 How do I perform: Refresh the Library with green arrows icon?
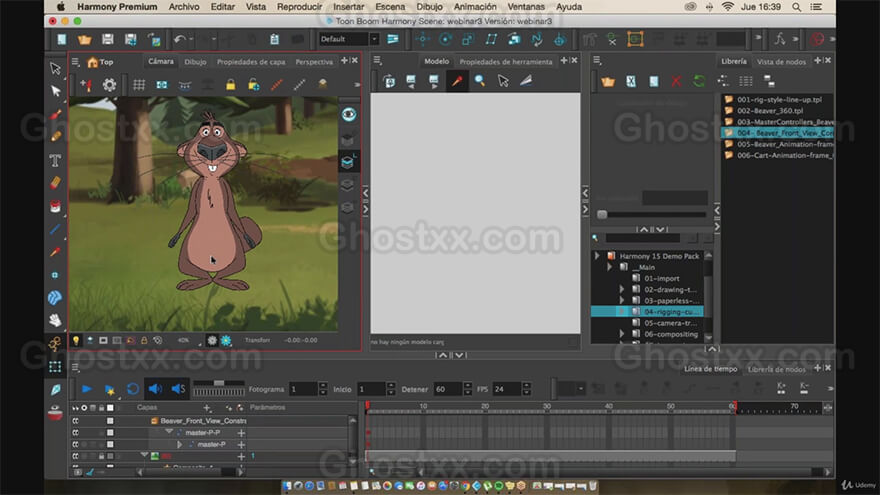[699, 82]
